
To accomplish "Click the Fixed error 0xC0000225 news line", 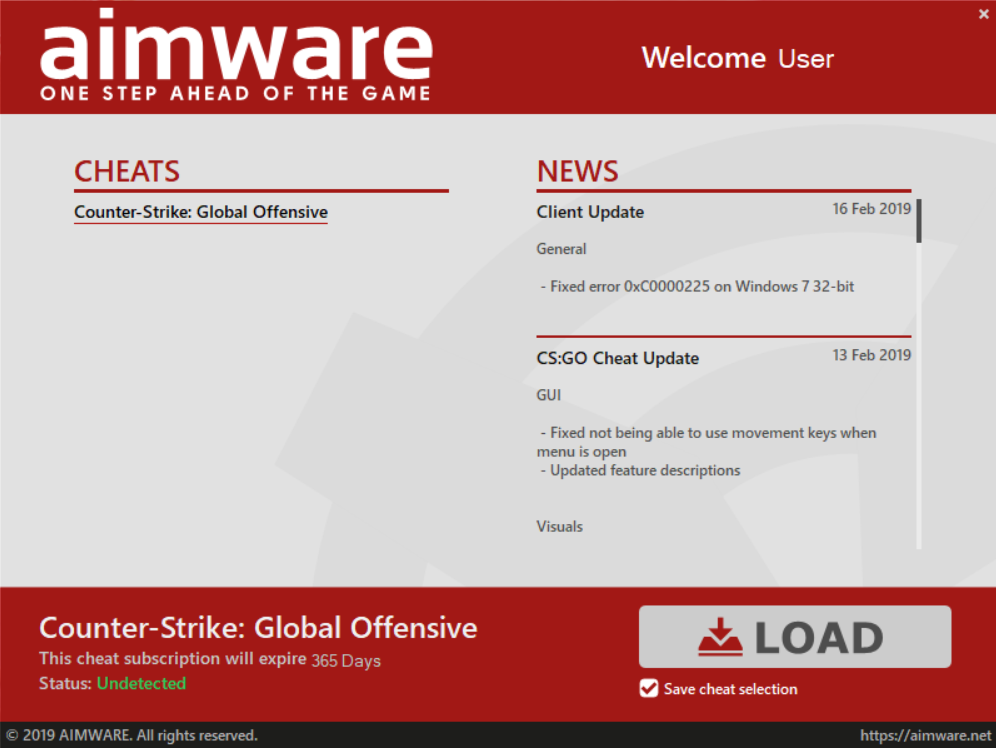I will coord(697,286).
